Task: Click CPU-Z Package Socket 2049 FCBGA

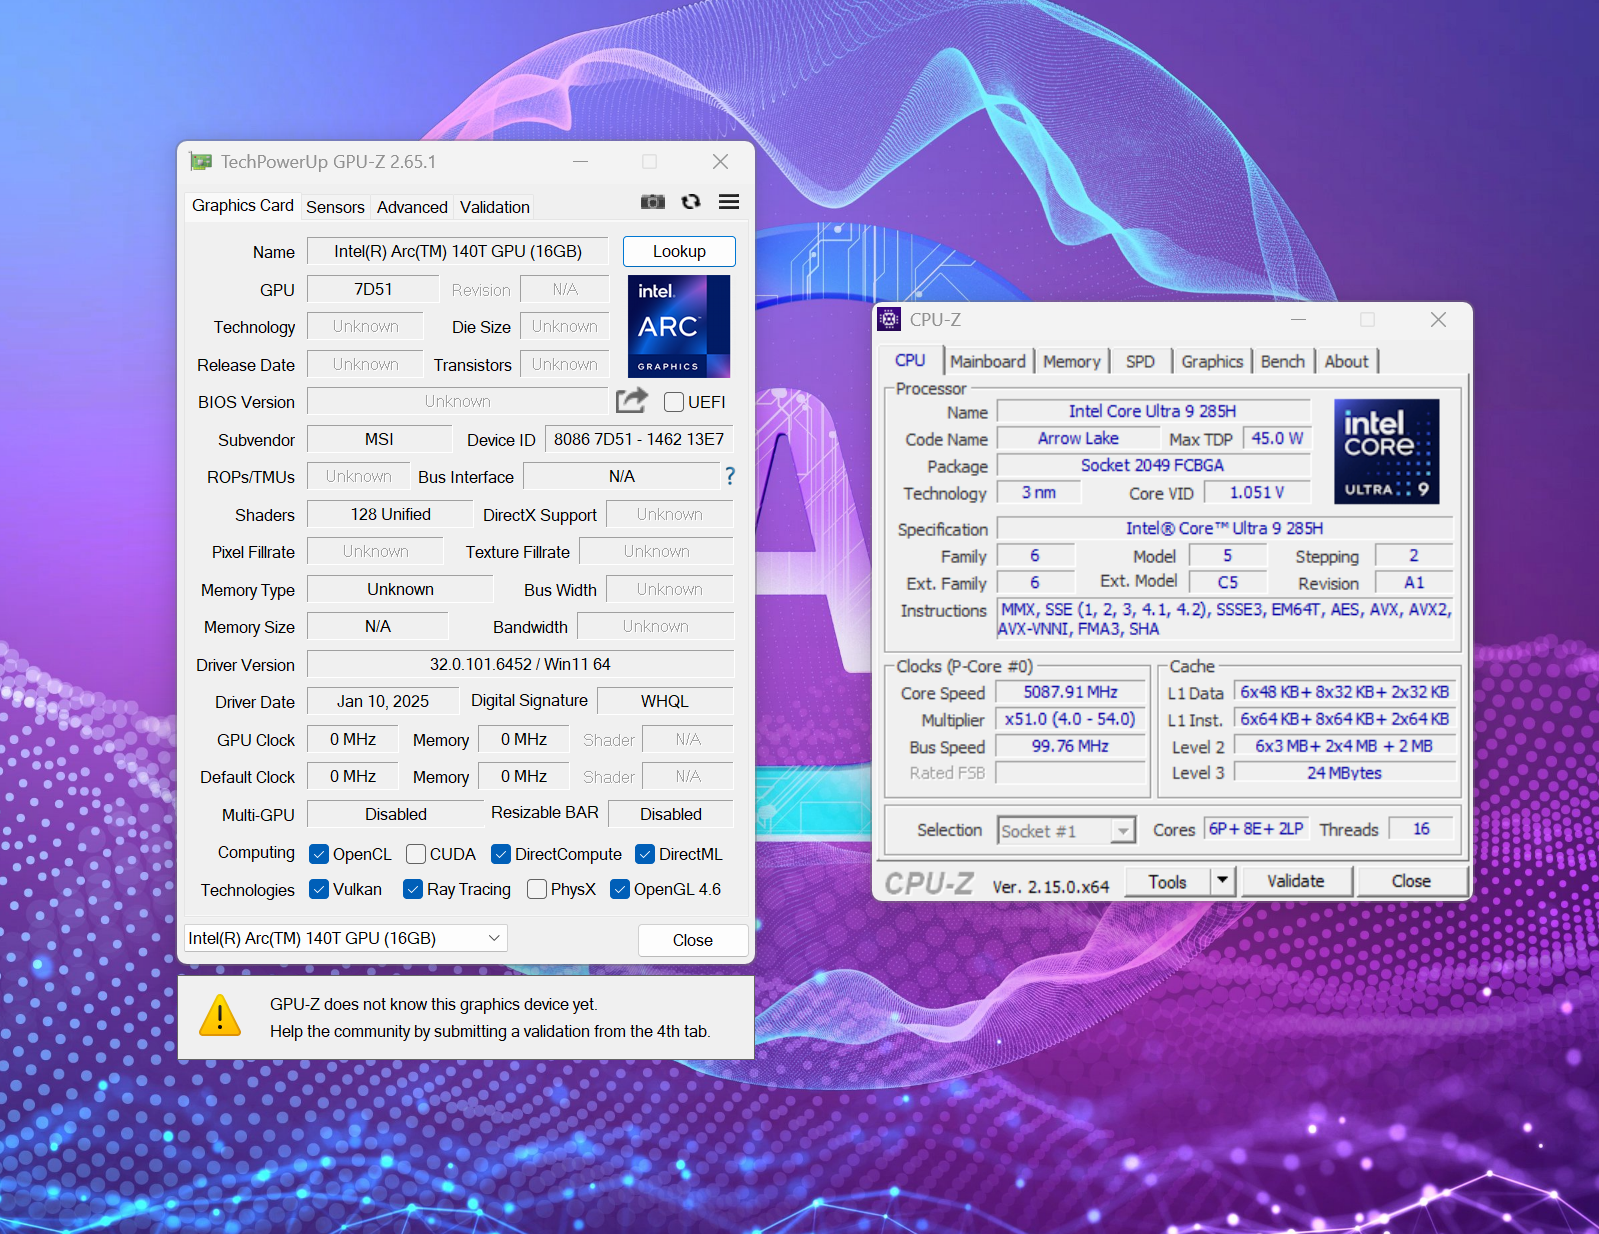Action: (1153, 465)
